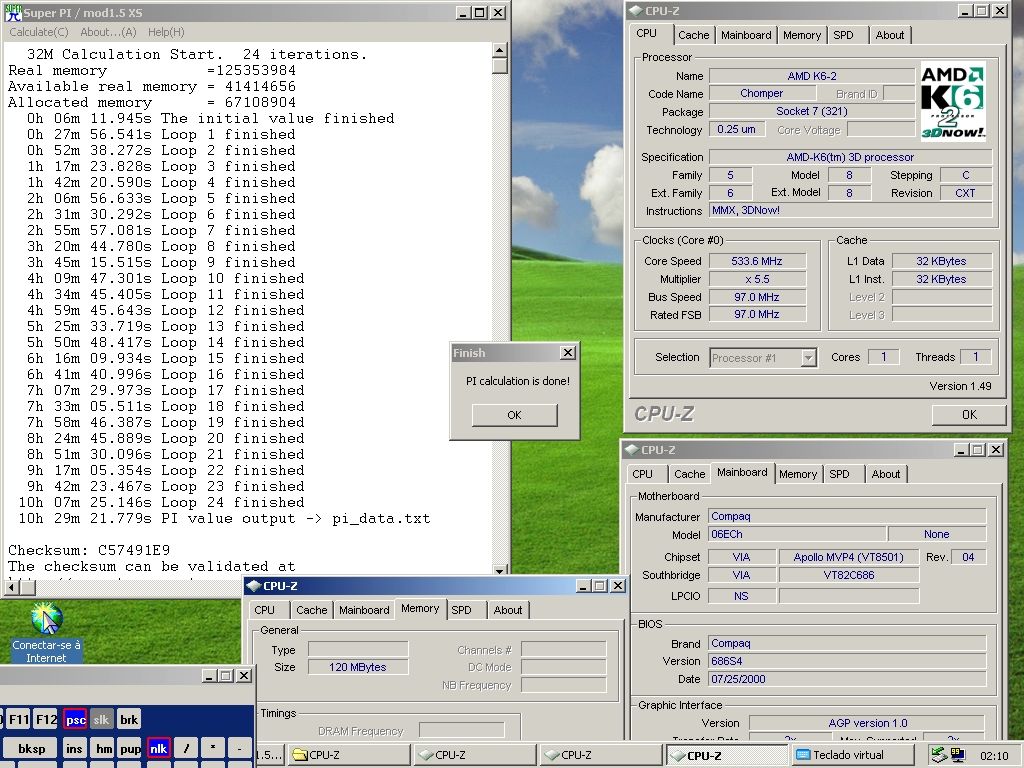
Task: Open Cache tab in Memory CPU-Z window
Action: (x=312, y=610)
